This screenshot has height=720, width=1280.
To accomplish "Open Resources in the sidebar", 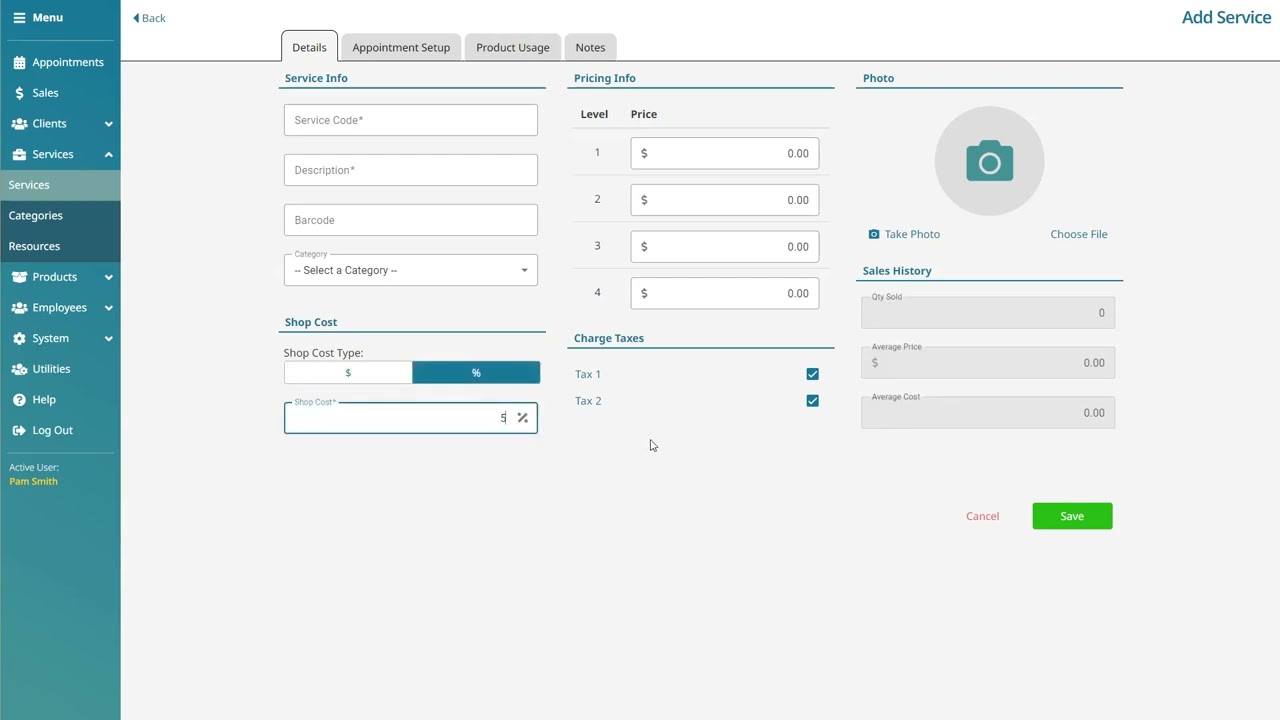I will pos(60,246).
